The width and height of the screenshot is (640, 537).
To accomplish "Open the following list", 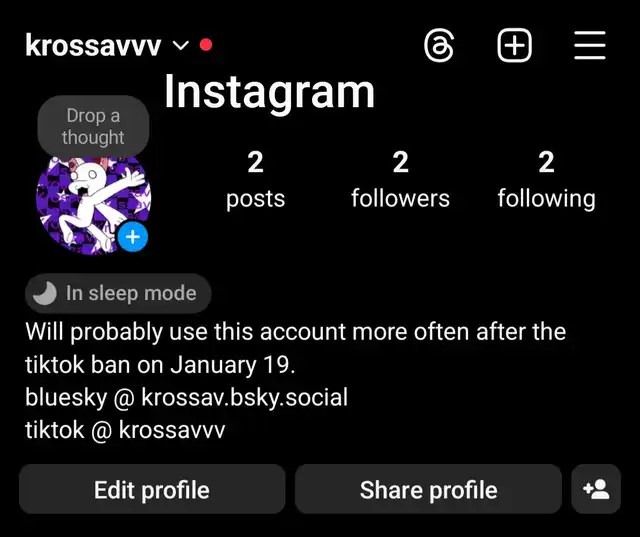I will 546,180.
